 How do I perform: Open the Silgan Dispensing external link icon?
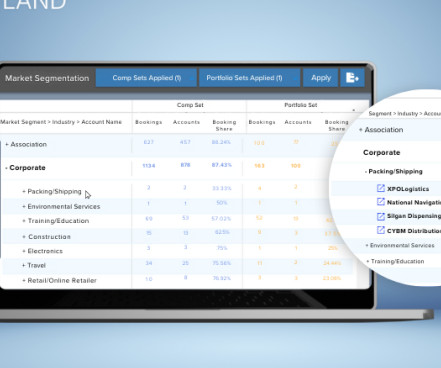381,216
